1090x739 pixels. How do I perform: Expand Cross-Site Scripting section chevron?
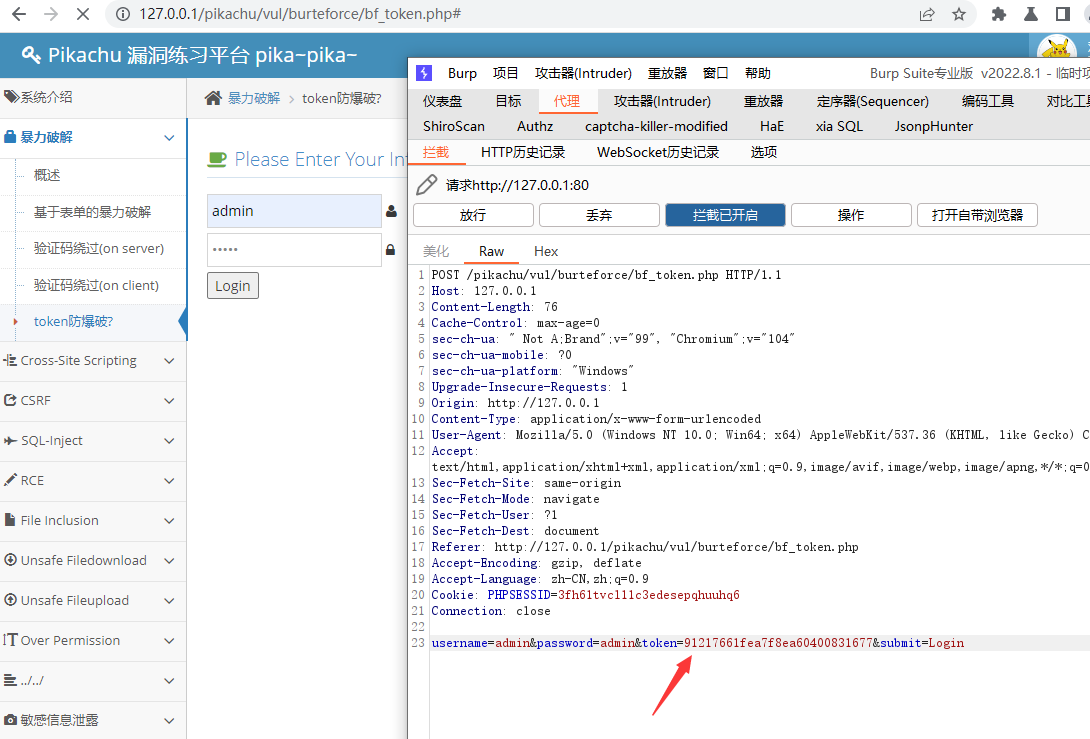pyautogui.click(x=169, y=361)
